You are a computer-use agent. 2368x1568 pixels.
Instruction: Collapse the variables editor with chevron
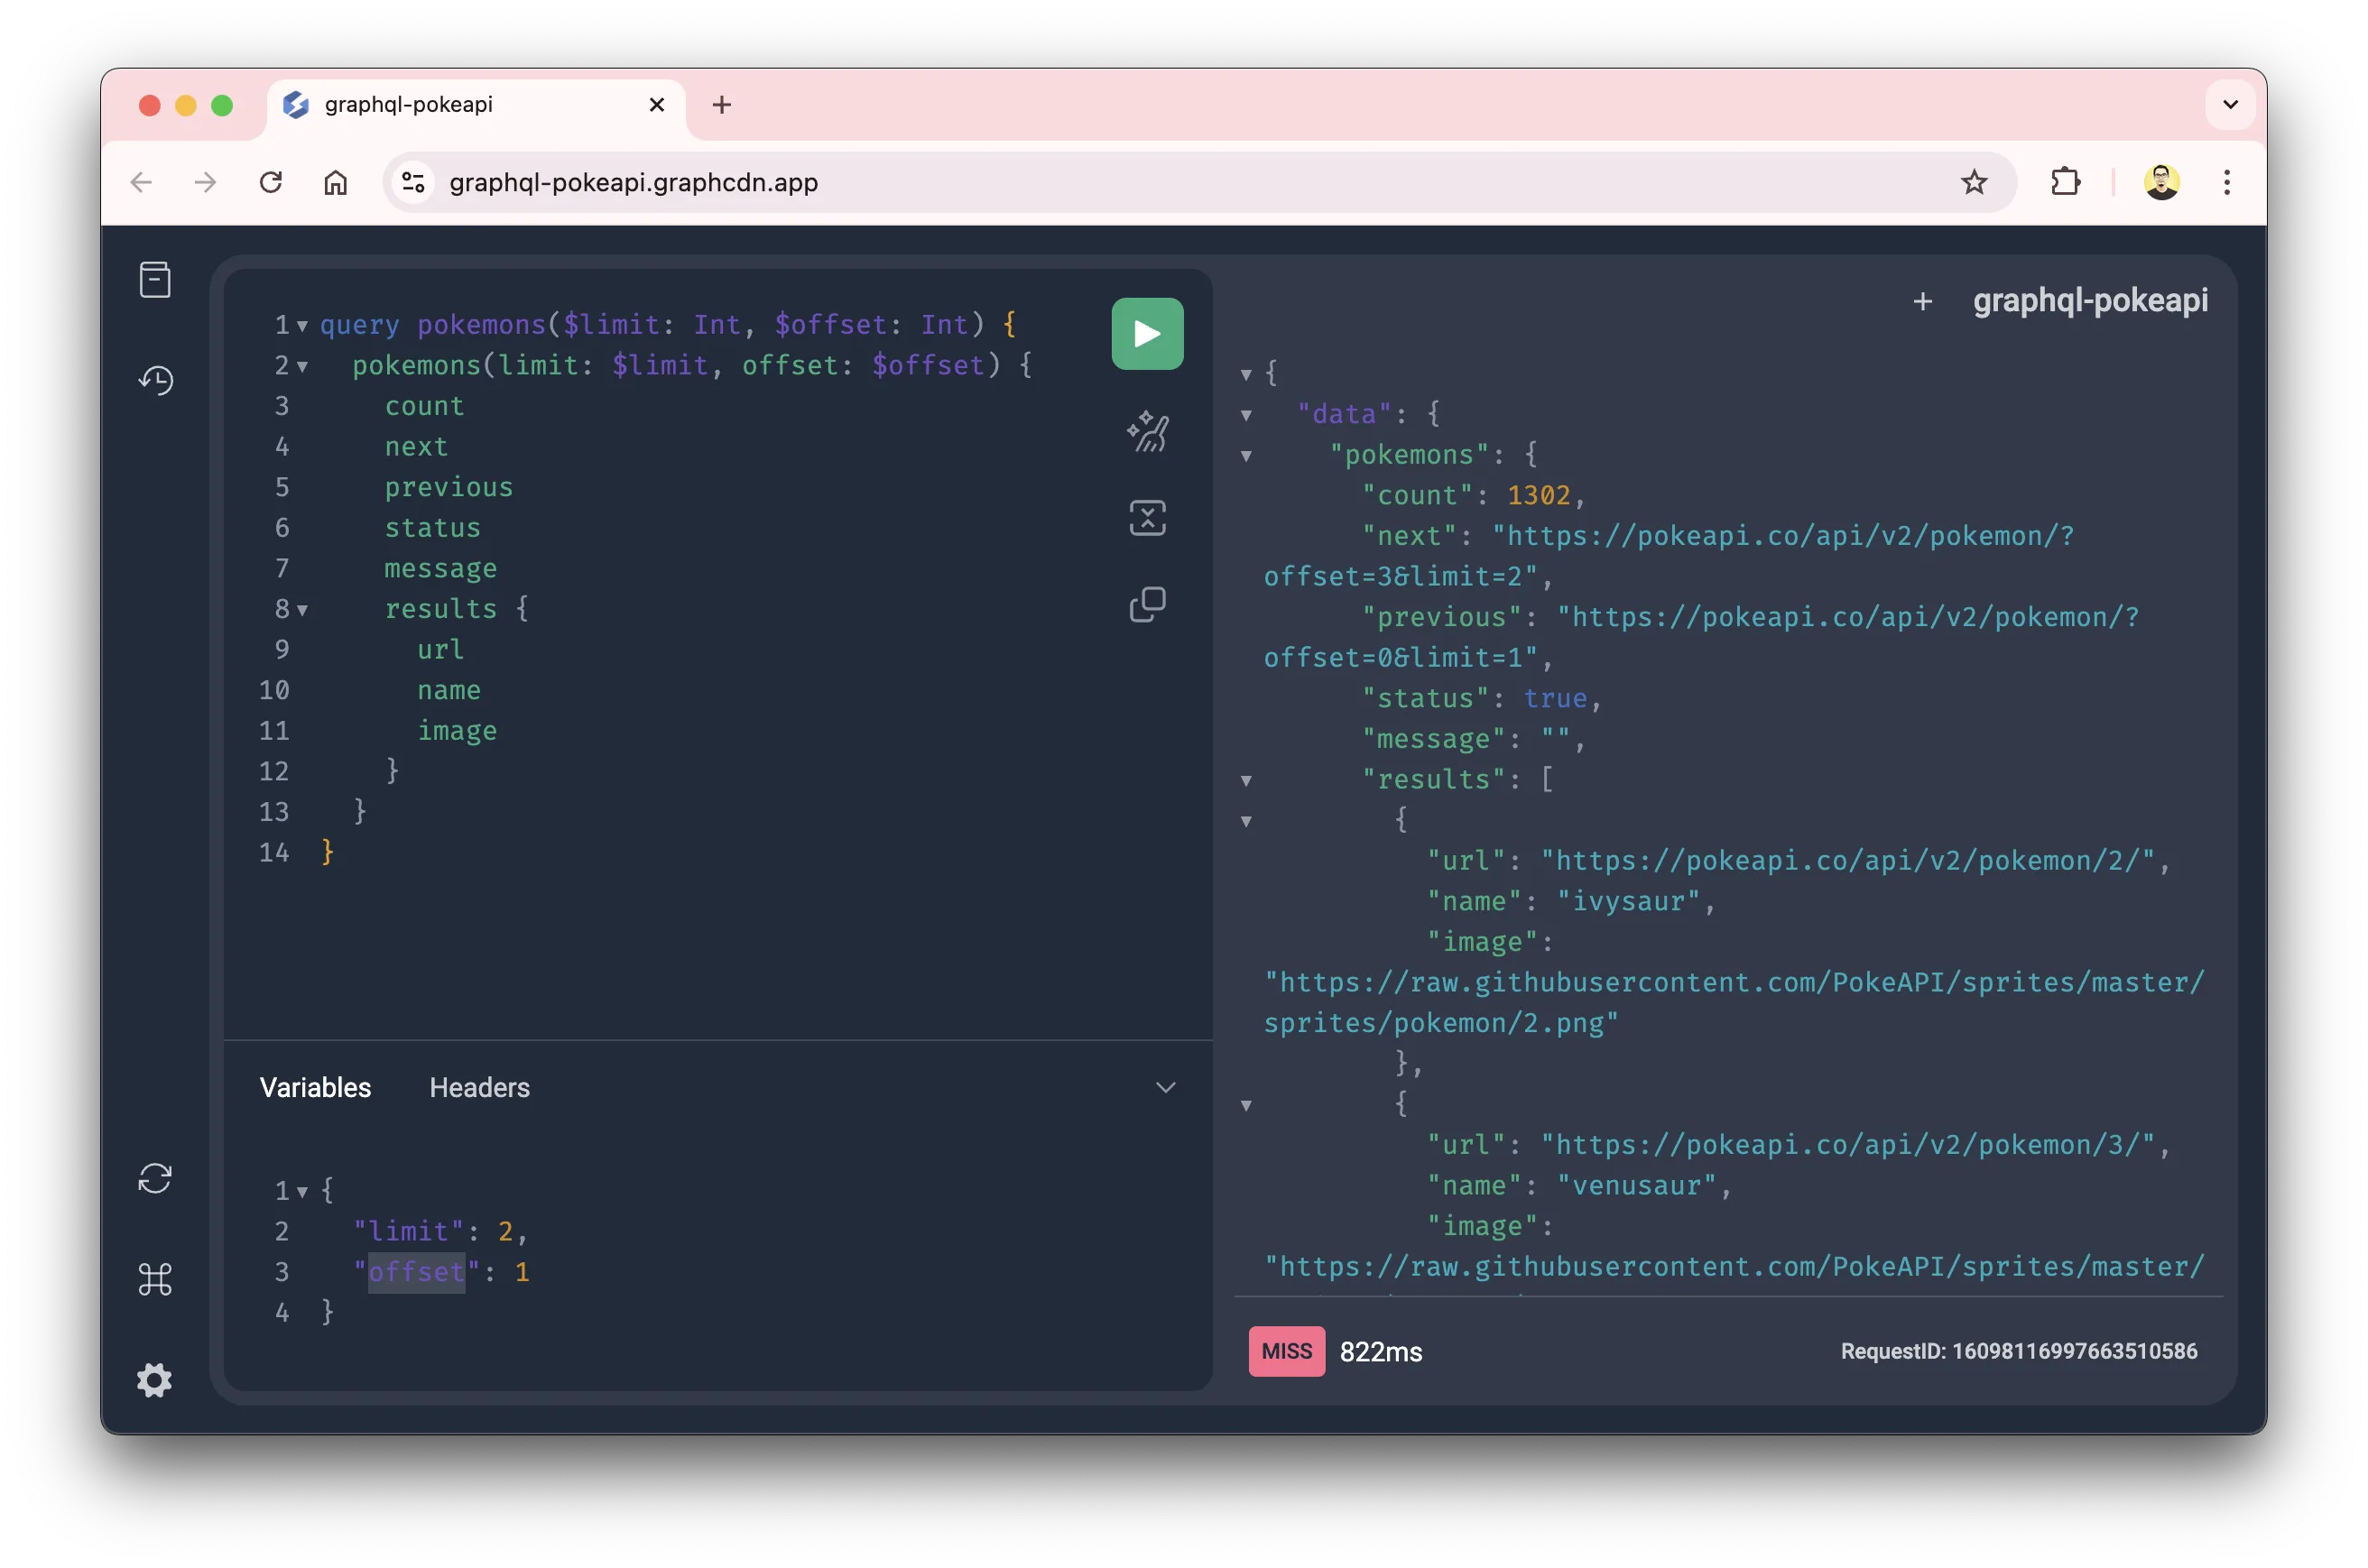[x=1165, y=1087]
